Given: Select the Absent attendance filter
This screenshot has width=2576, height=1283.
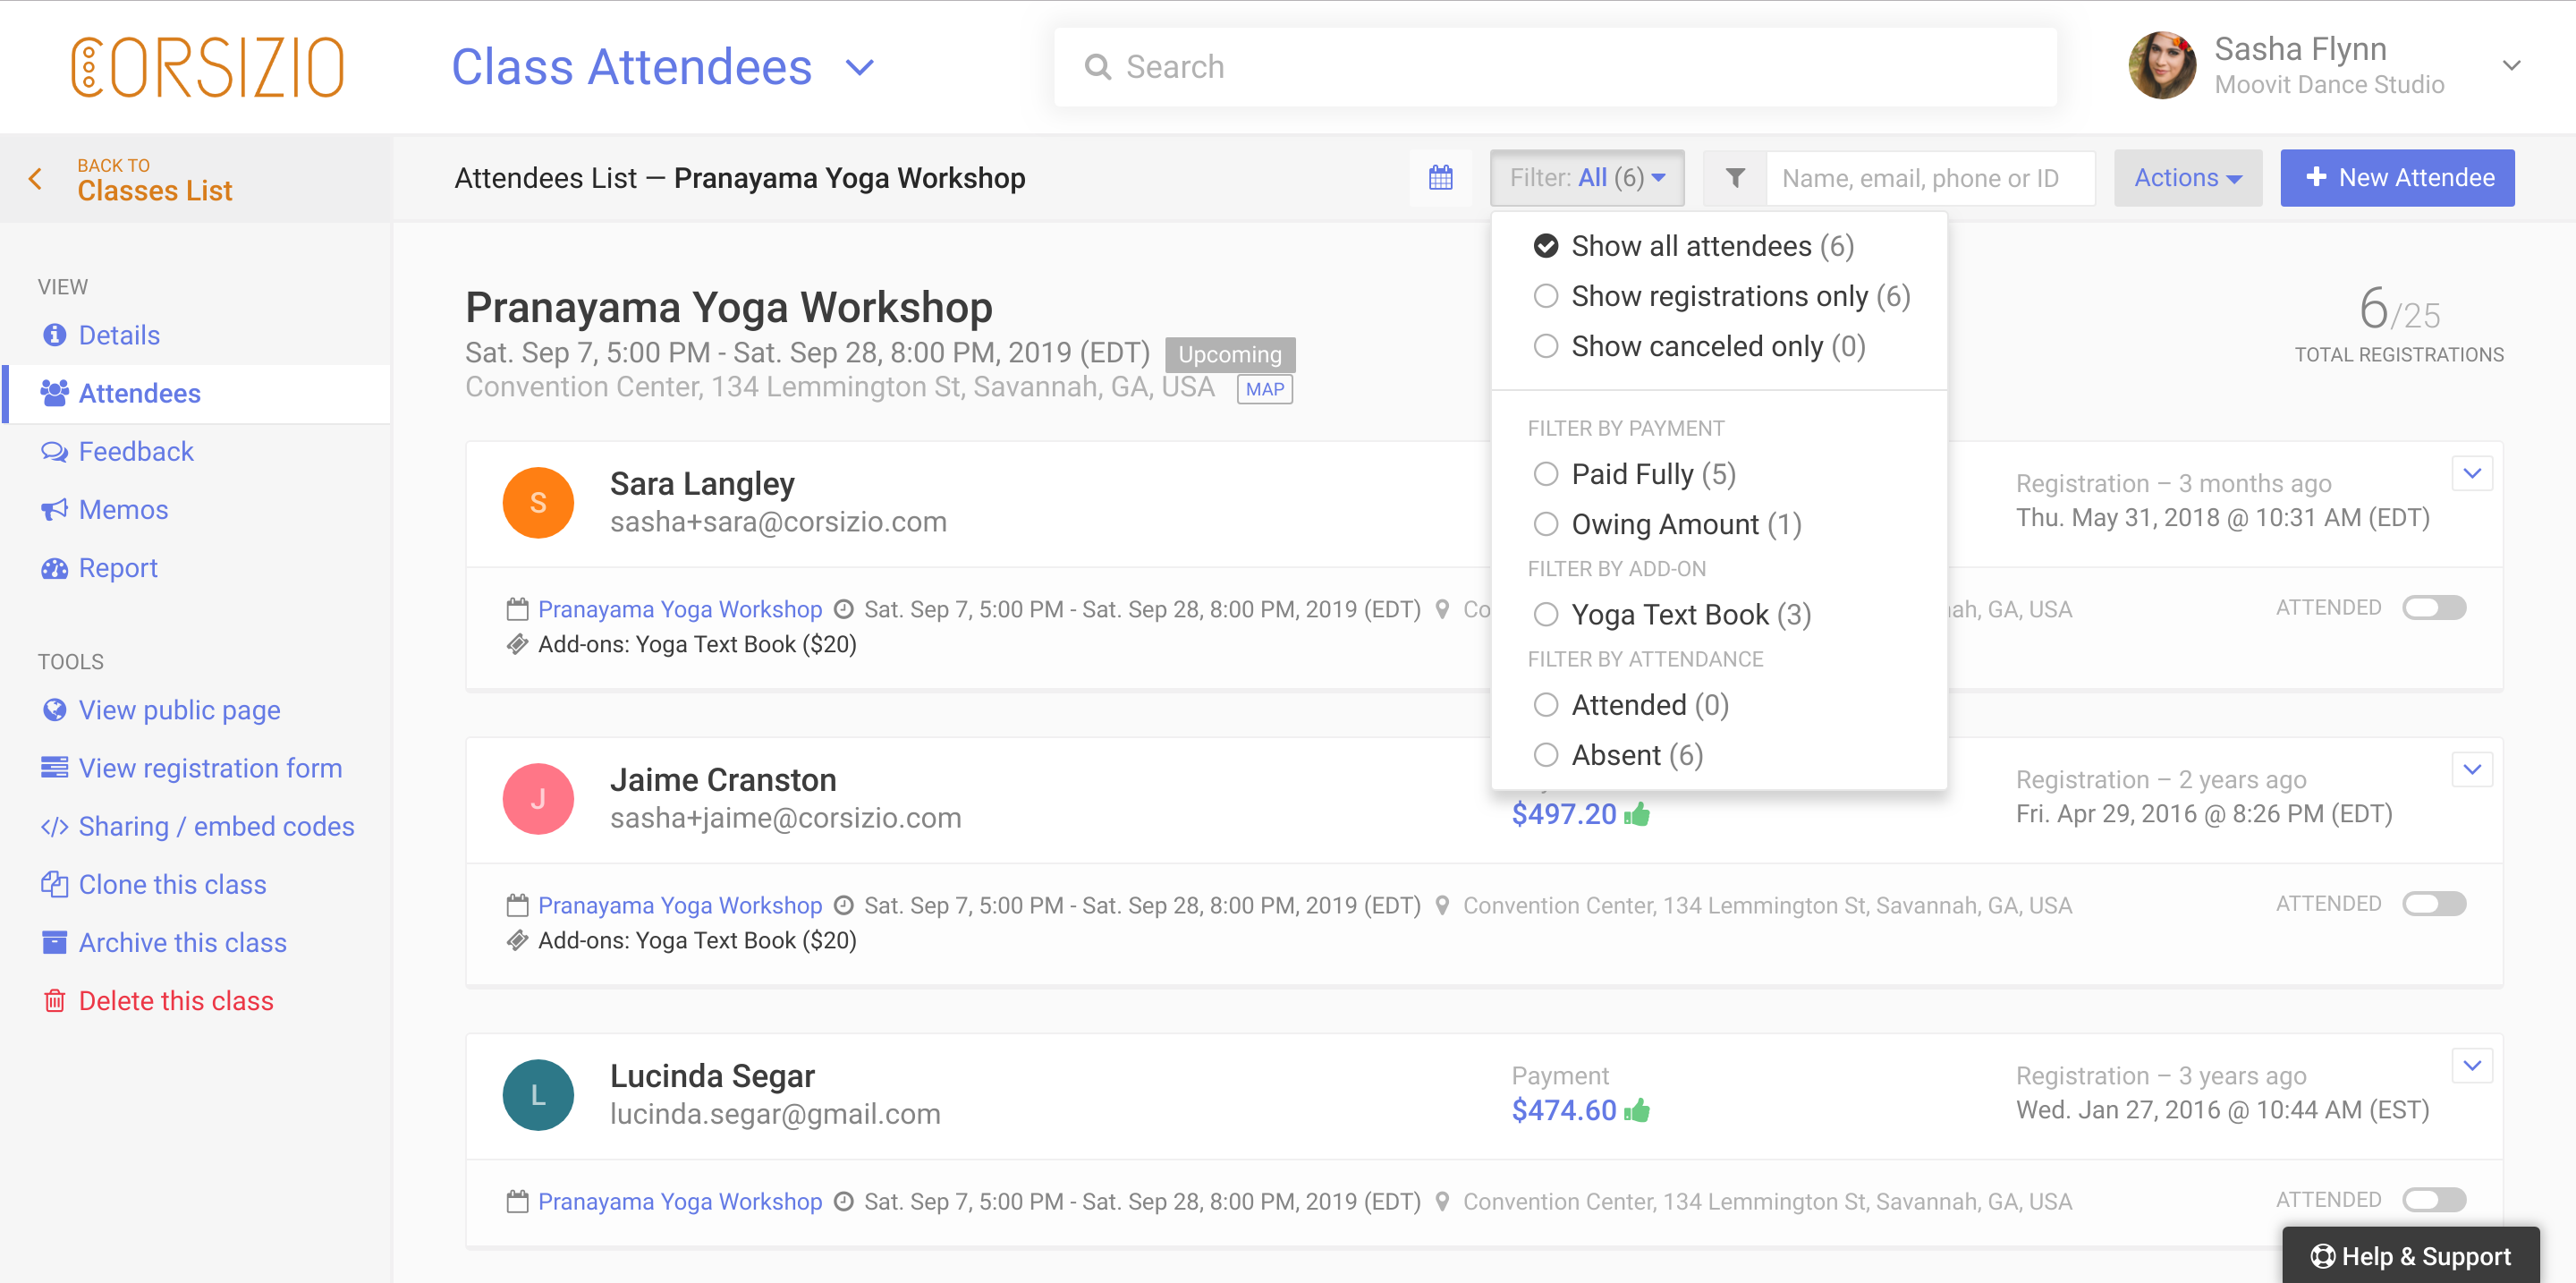Looking at the screenshot, I should (1546, 755).
